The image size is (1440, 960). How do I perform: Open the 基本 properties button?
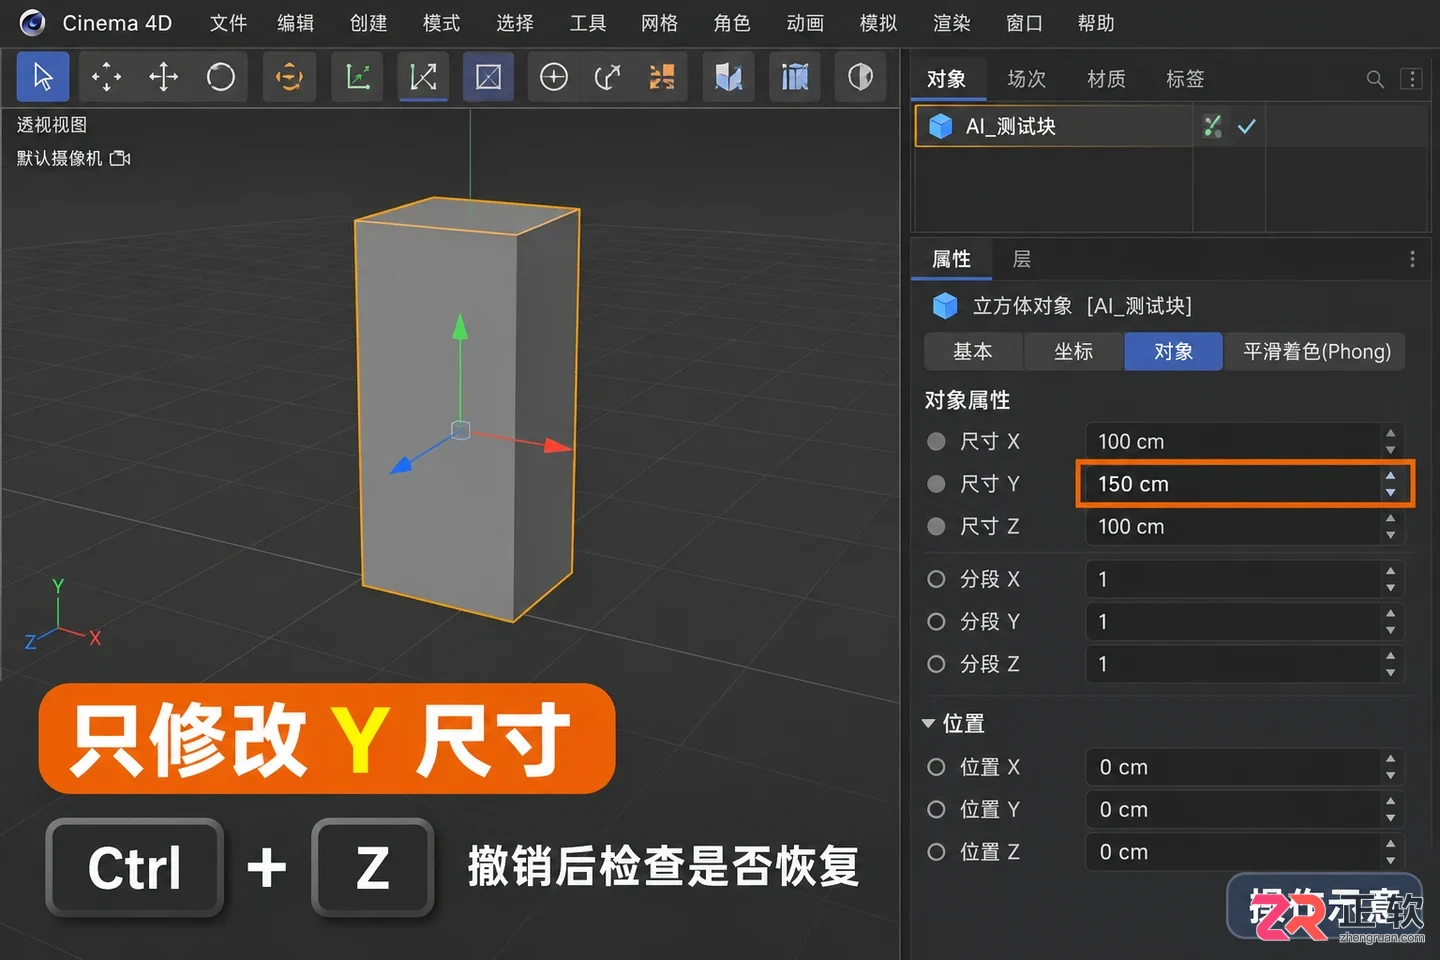coord(973,352)
